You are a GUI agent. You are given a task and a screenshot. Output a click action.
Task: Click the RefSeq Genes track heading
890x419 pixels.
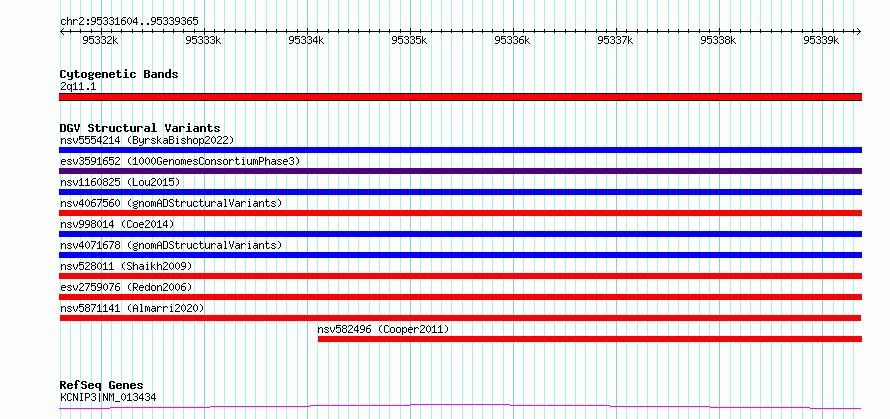click(x=101, y=385)
